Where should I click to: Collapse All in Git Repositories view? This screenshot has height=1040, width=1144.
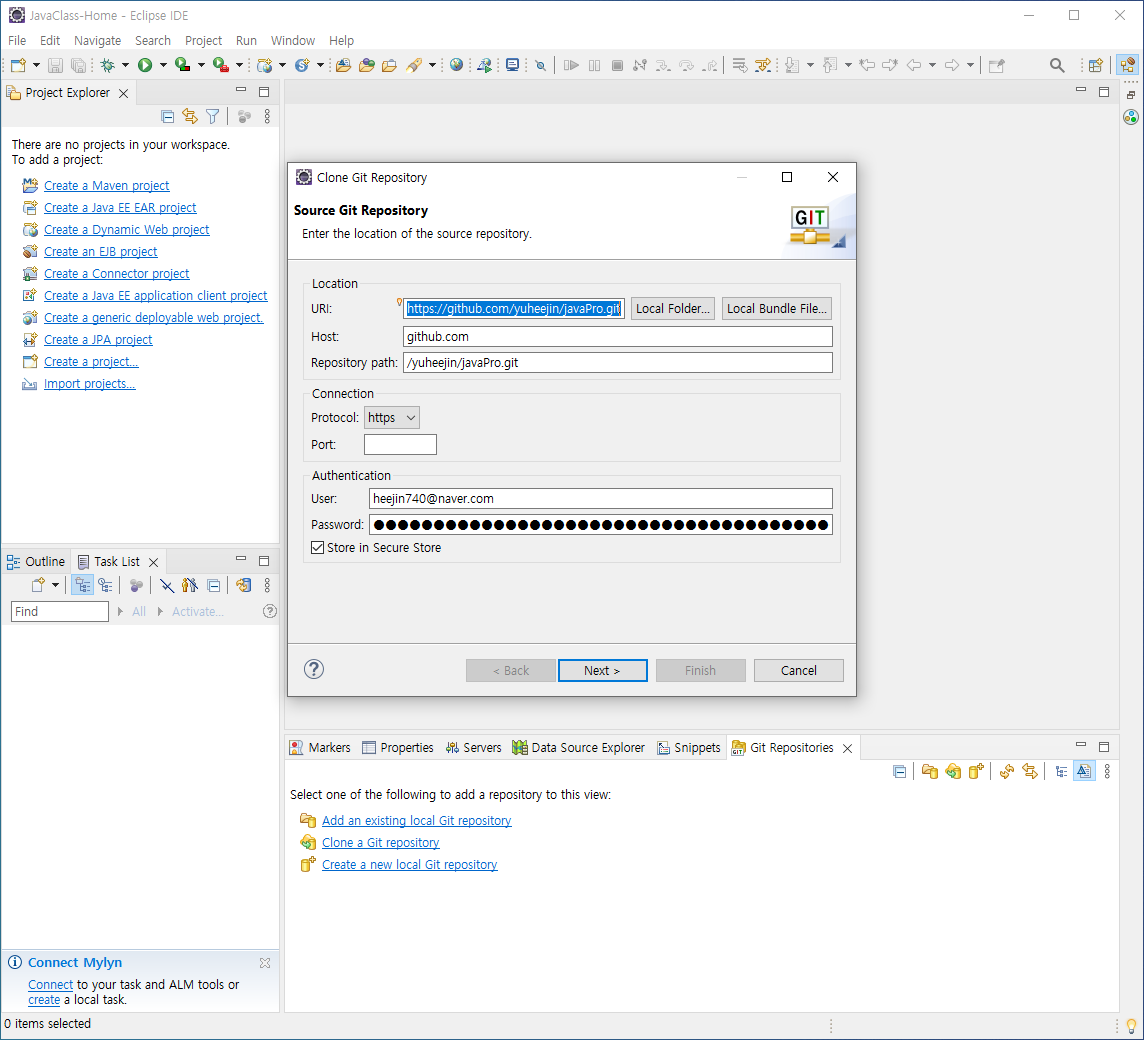coord(900,771)
